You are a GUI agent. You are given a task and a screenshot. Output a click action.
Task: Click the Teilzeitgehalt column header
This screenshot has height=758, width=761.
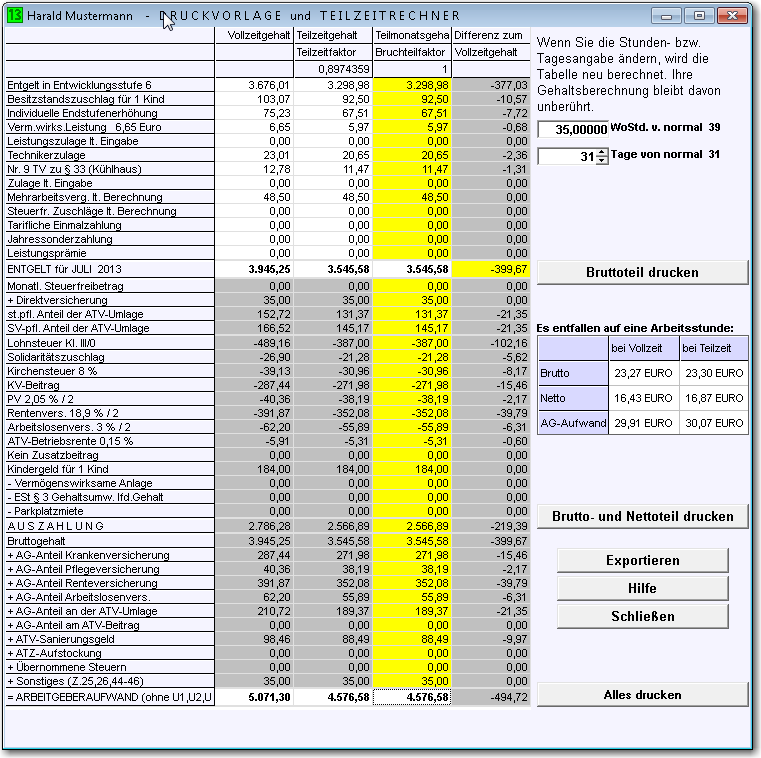coord(333,35)
